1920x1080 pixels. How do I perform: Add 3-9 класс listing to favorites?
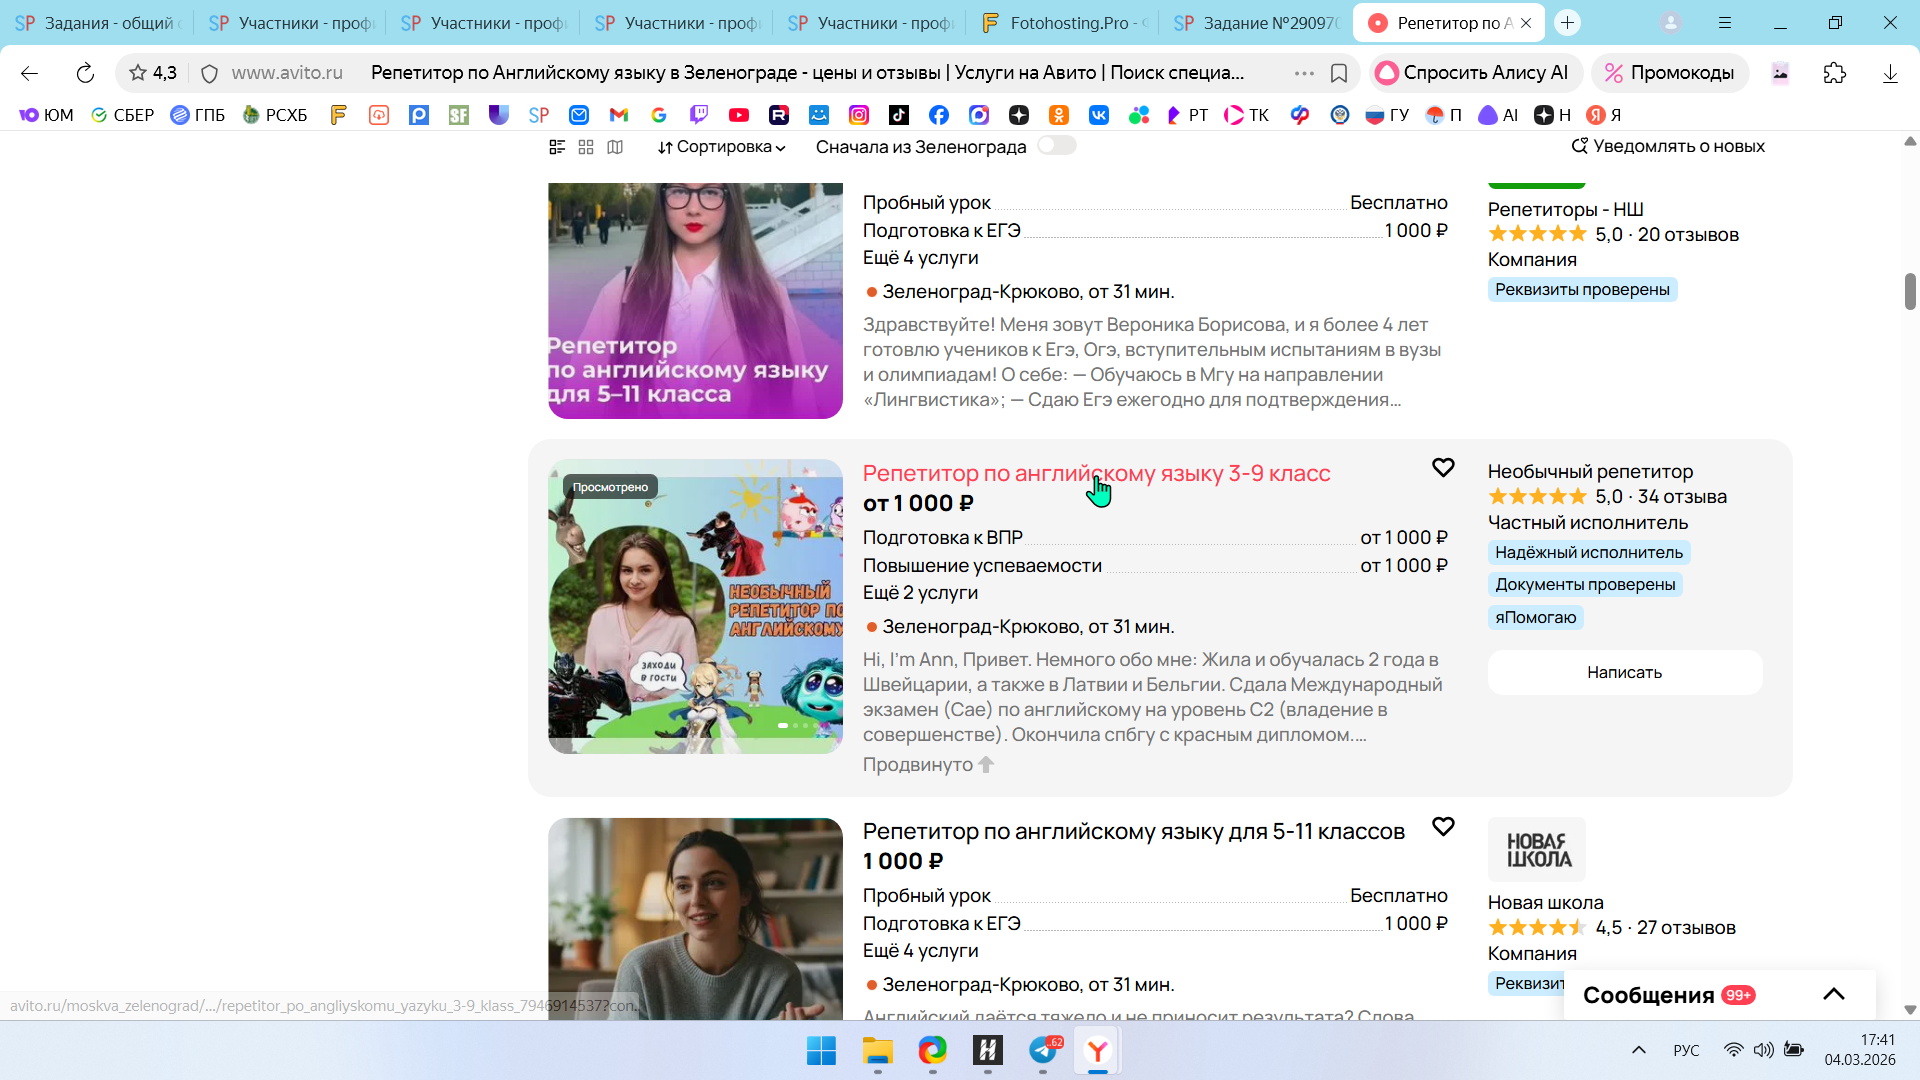(1443, 468)
